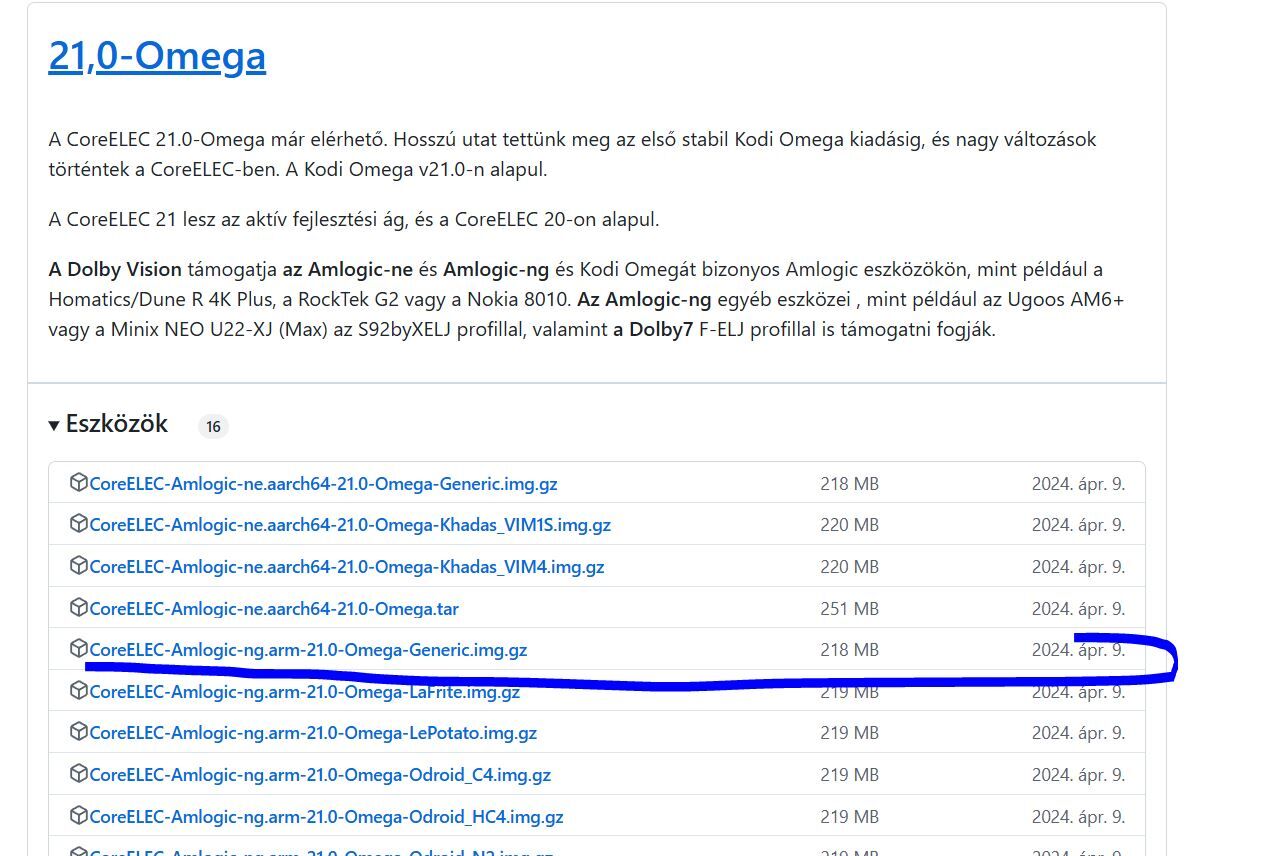This screenshot has height=856, width=1264.
Task: Download CoreELEC-Amlogic-ng LaFrite image
Action: pos(305,692)
